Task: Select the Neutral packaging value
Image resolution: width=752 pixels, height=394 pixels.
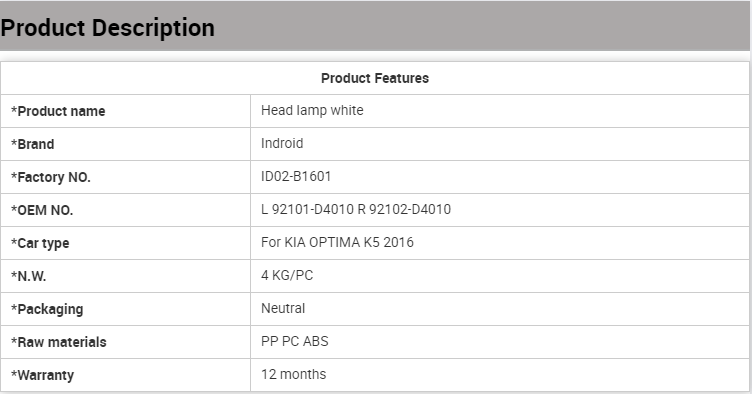Action: [x=283, y=308]
